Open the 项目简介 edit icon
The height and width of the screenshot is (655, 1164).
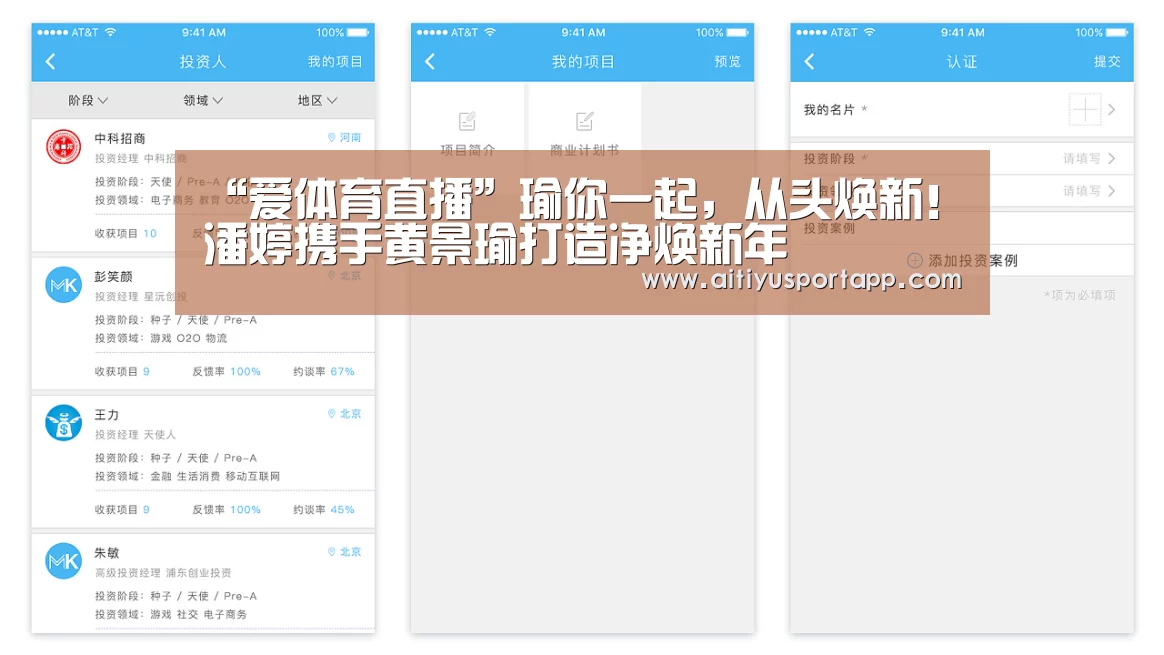click(467, 121)
